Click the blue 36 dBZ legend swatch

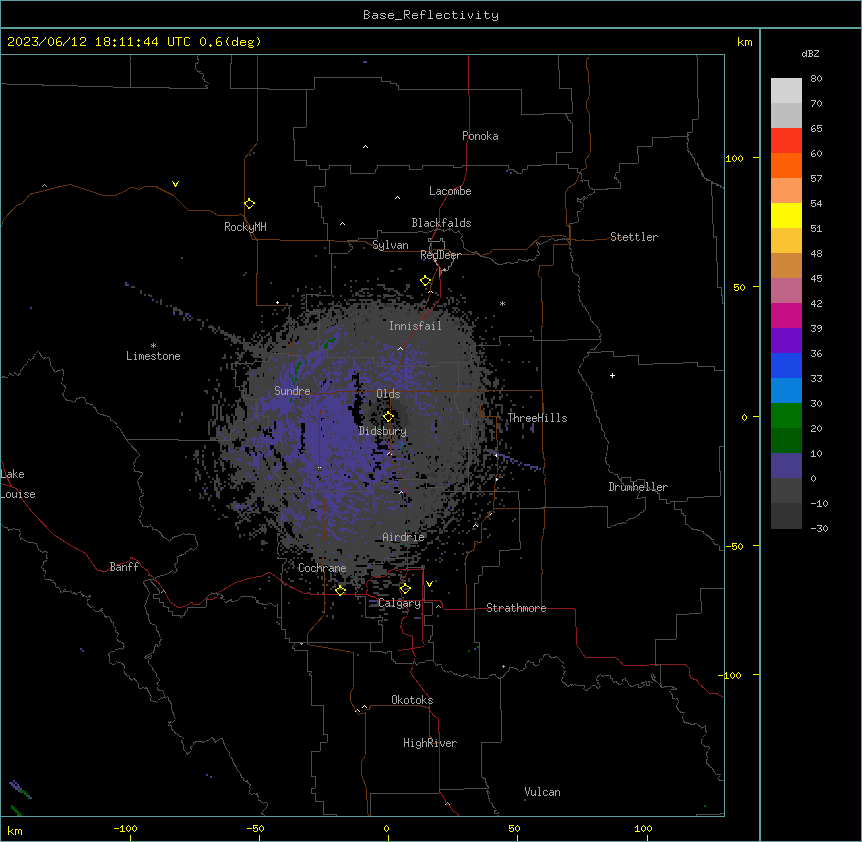point(786,365)
